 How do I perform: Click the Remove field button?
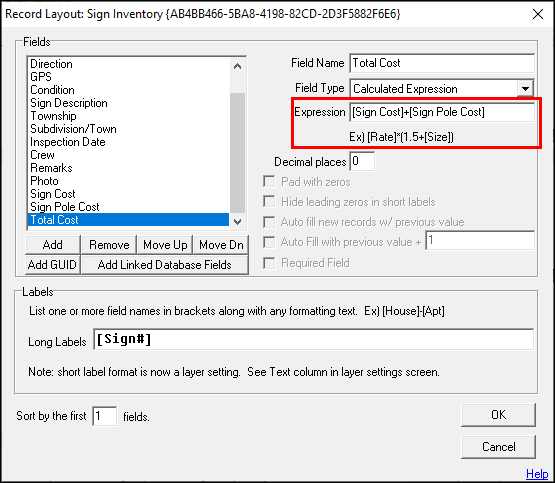(x=109, y=245)
